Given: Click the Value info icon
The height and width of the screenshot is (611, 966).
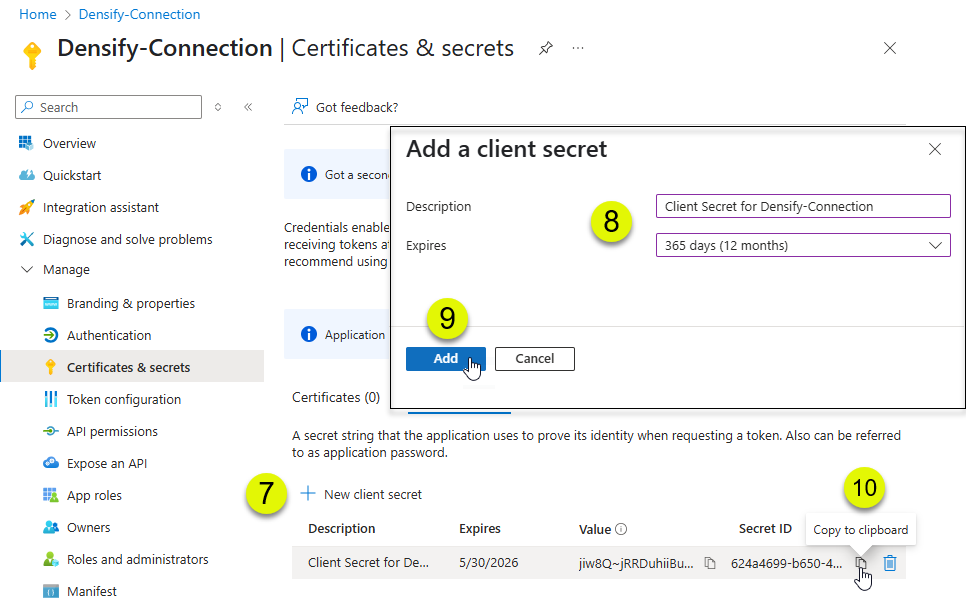Looking at the screenshot, I should tap(621, 529).
